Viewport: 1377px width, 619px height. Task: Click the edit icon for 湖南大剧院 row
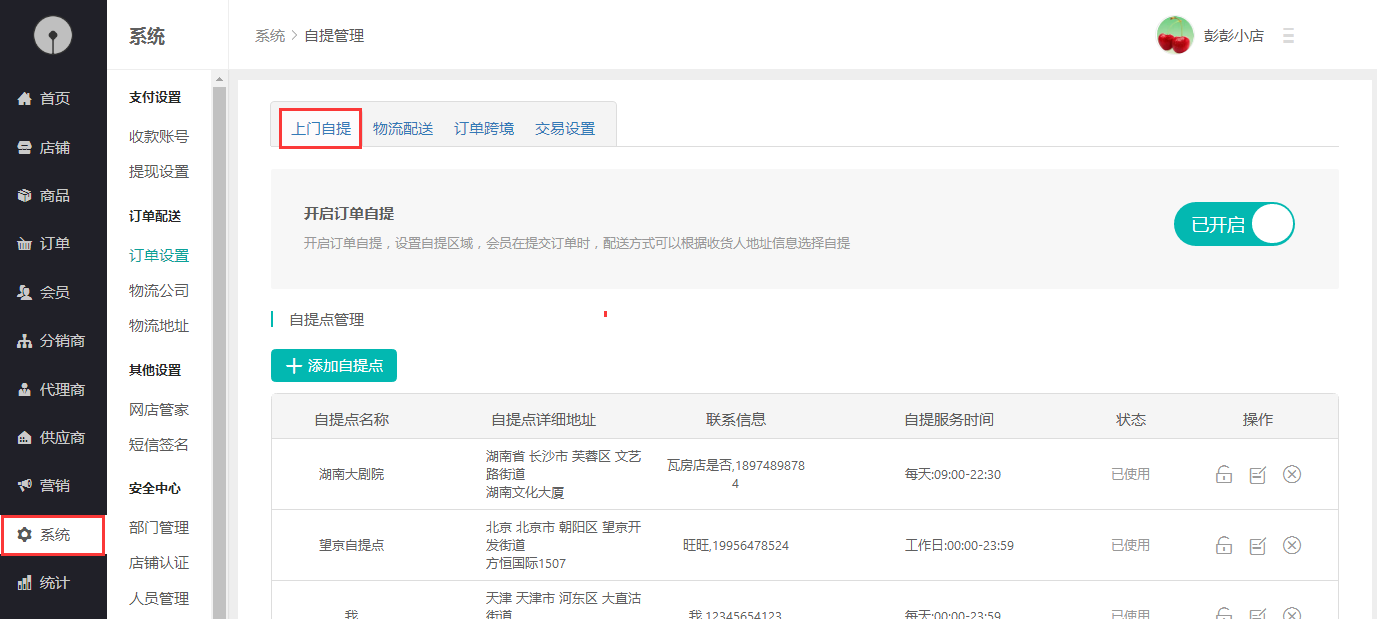point(1257,474)
